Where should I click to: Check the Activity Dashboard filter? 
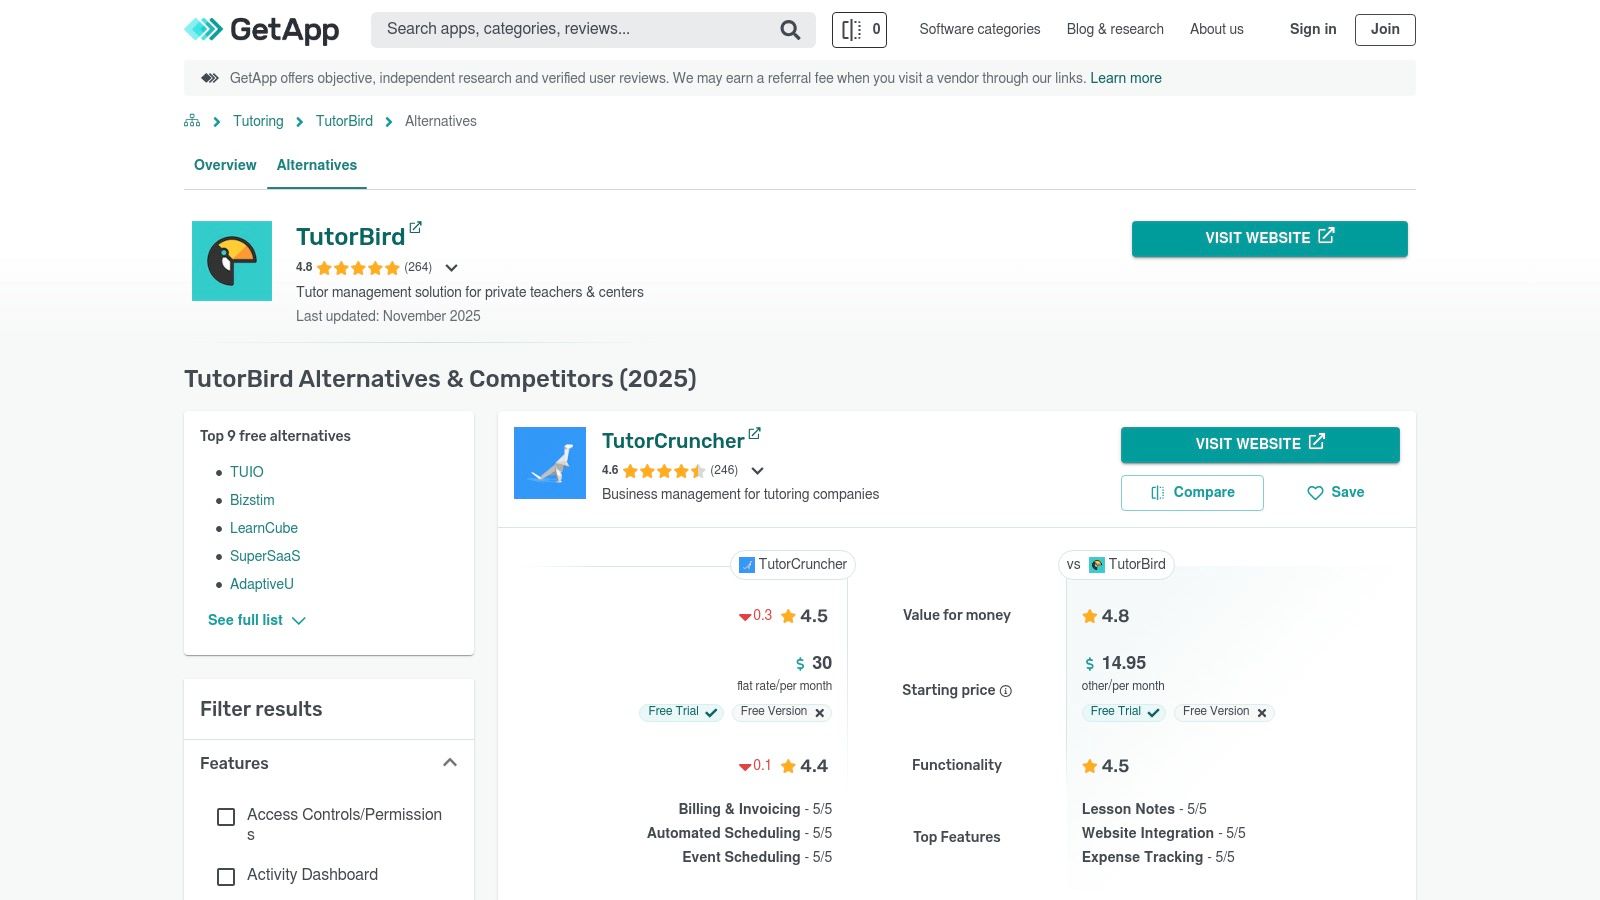coord(226,877)
